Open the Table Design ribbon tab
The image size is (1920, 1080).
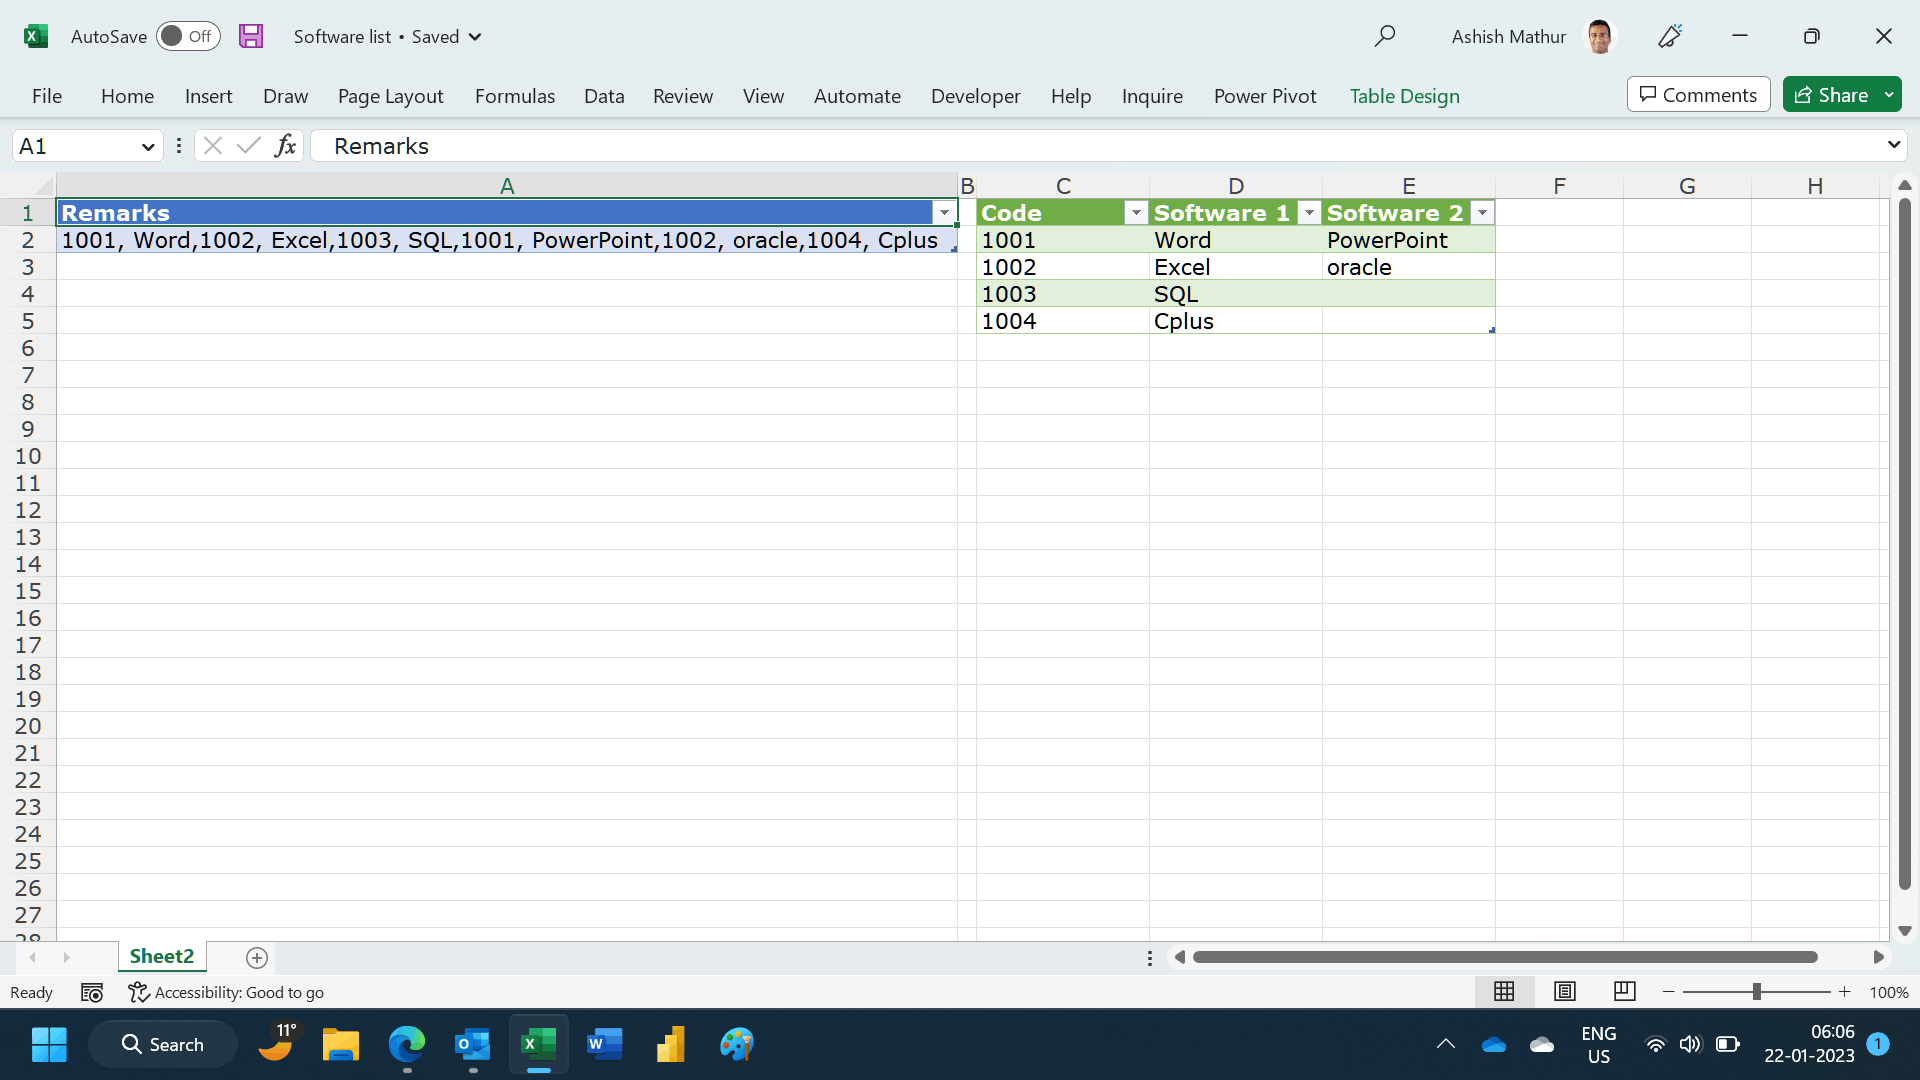(1404, 96)
